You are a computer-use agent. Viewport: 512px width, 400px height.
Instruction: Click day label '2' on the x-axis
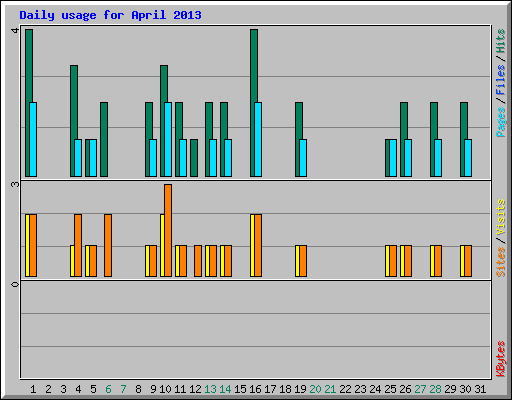48,389
